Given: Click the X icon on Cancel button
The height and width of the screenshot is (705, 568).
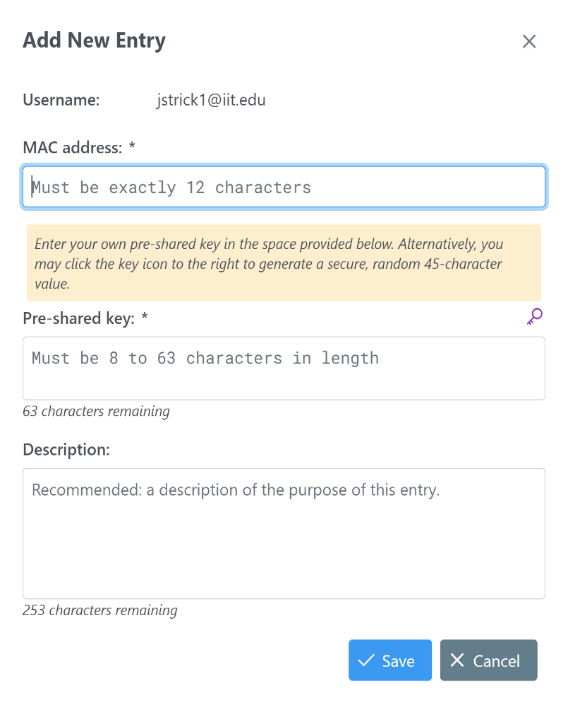Looking at the screenshot, I should tap(457, 660).
